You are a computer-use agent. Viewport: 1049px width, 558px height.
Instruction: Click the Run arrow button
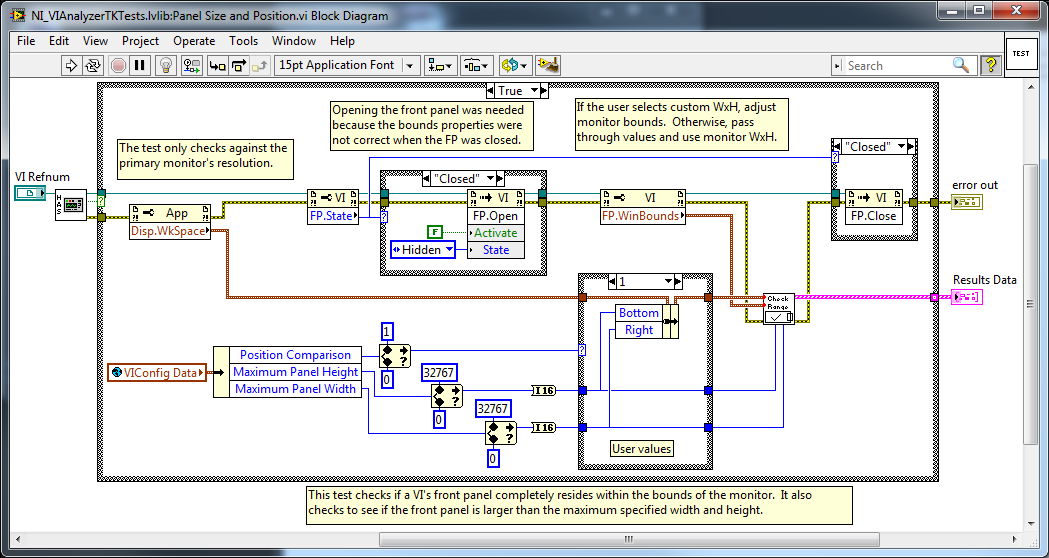[70, 66]
